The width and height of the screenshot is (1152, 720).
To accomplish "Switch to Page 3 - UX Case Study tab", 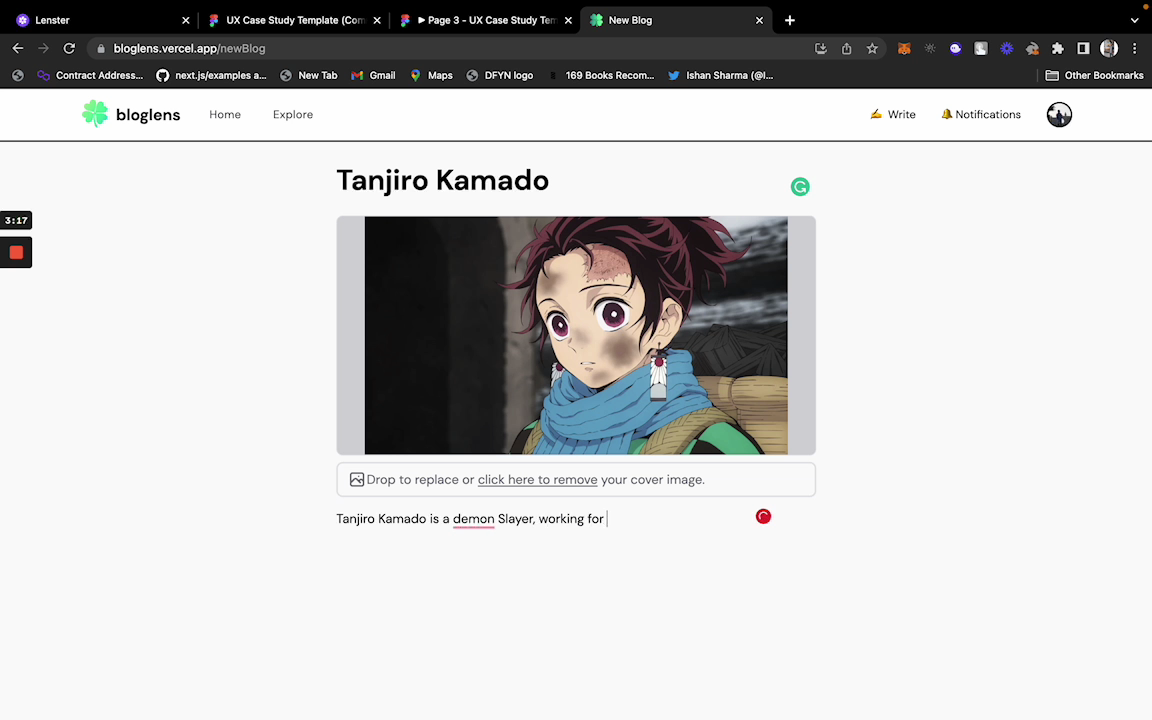I will coord(485,21).
